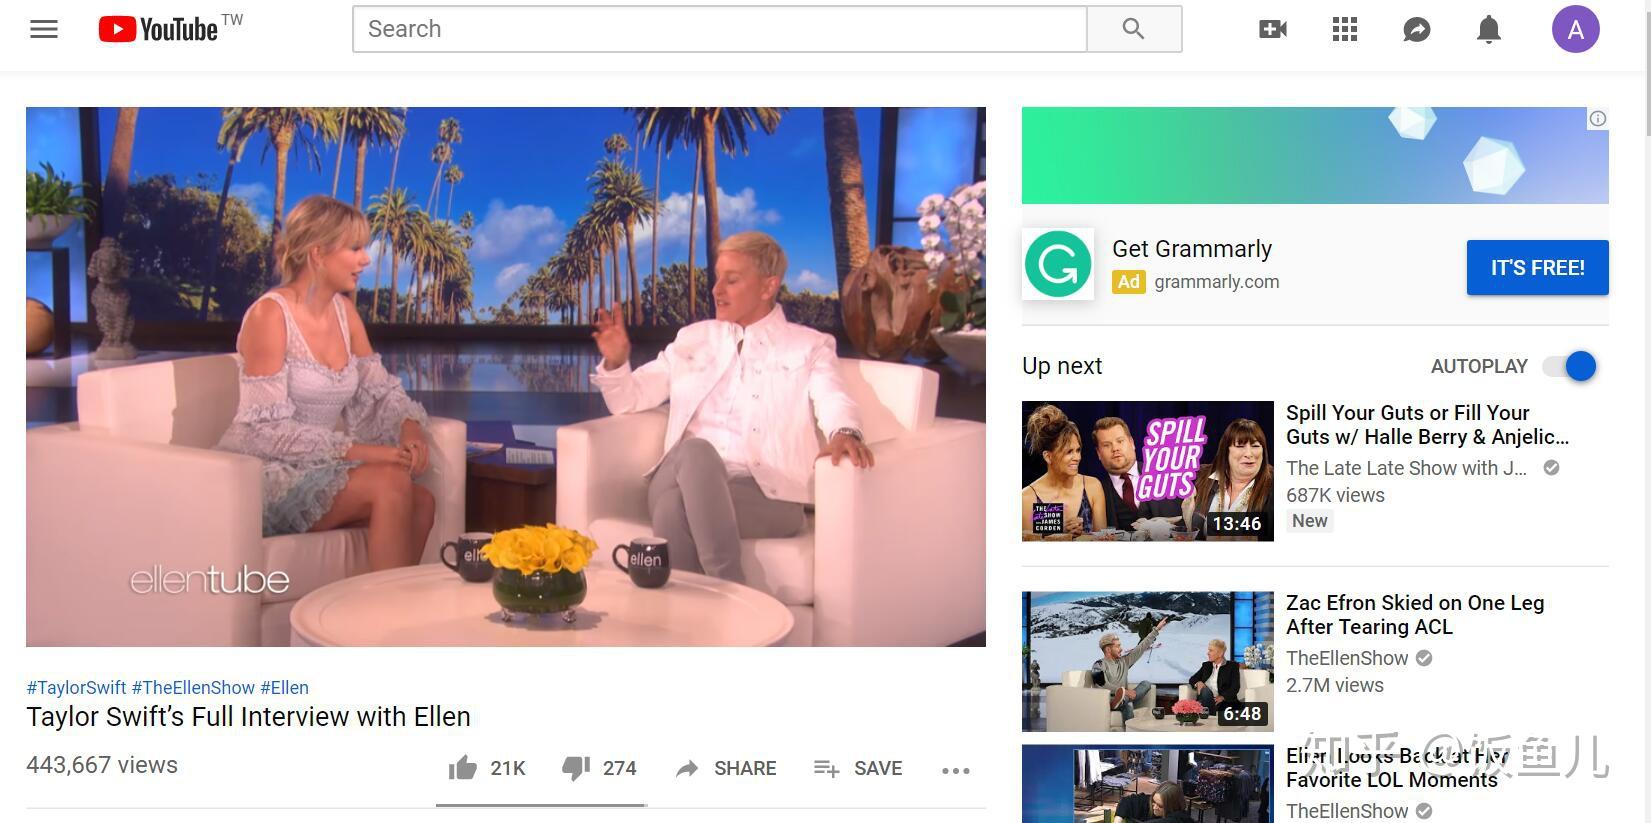Open the Spill Your Guts video thumbnail
Image resolution: width=1651 pixels, height=823 pixels.
pos(1148,471)
